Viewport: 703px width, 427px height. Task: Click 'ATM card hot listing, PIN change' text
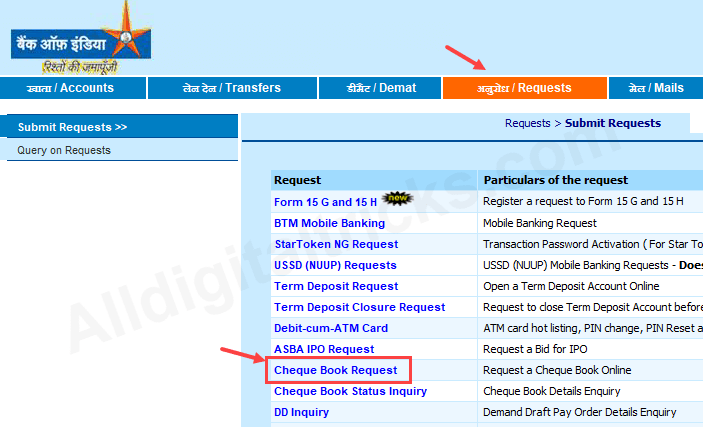pos(593,328)
